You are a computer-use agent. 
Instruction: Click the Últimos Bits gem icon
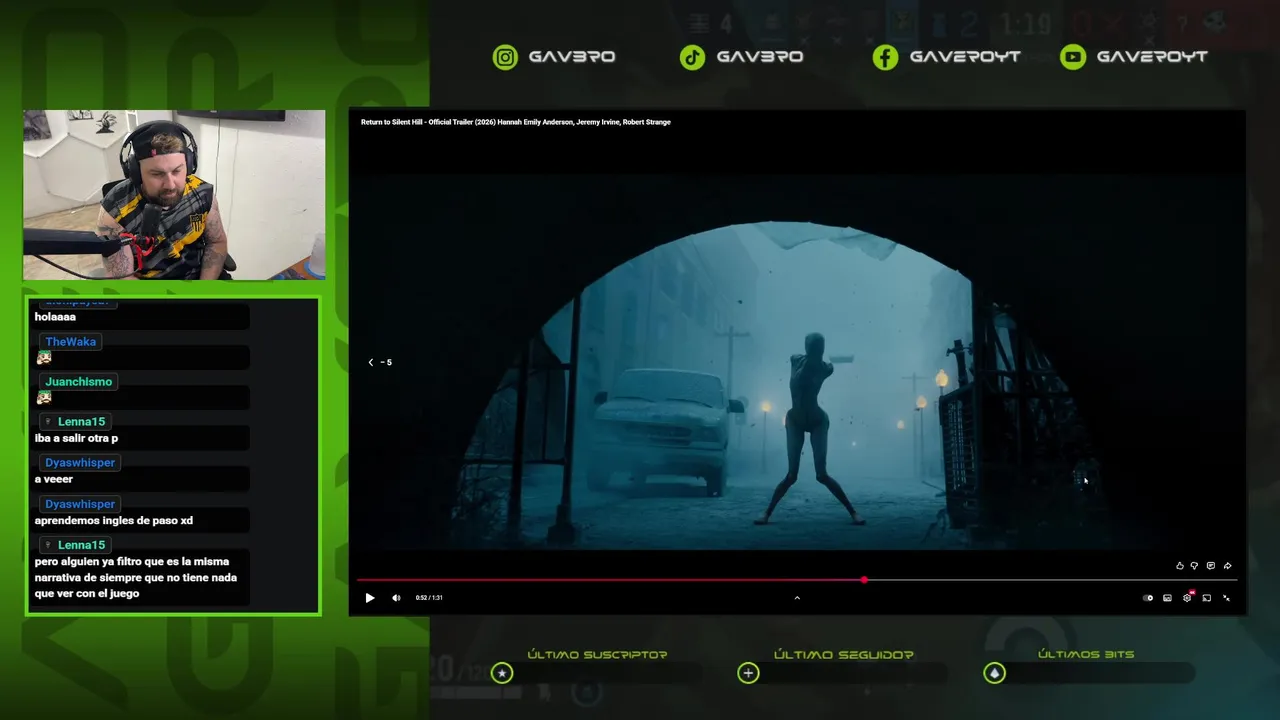[994, 673]
